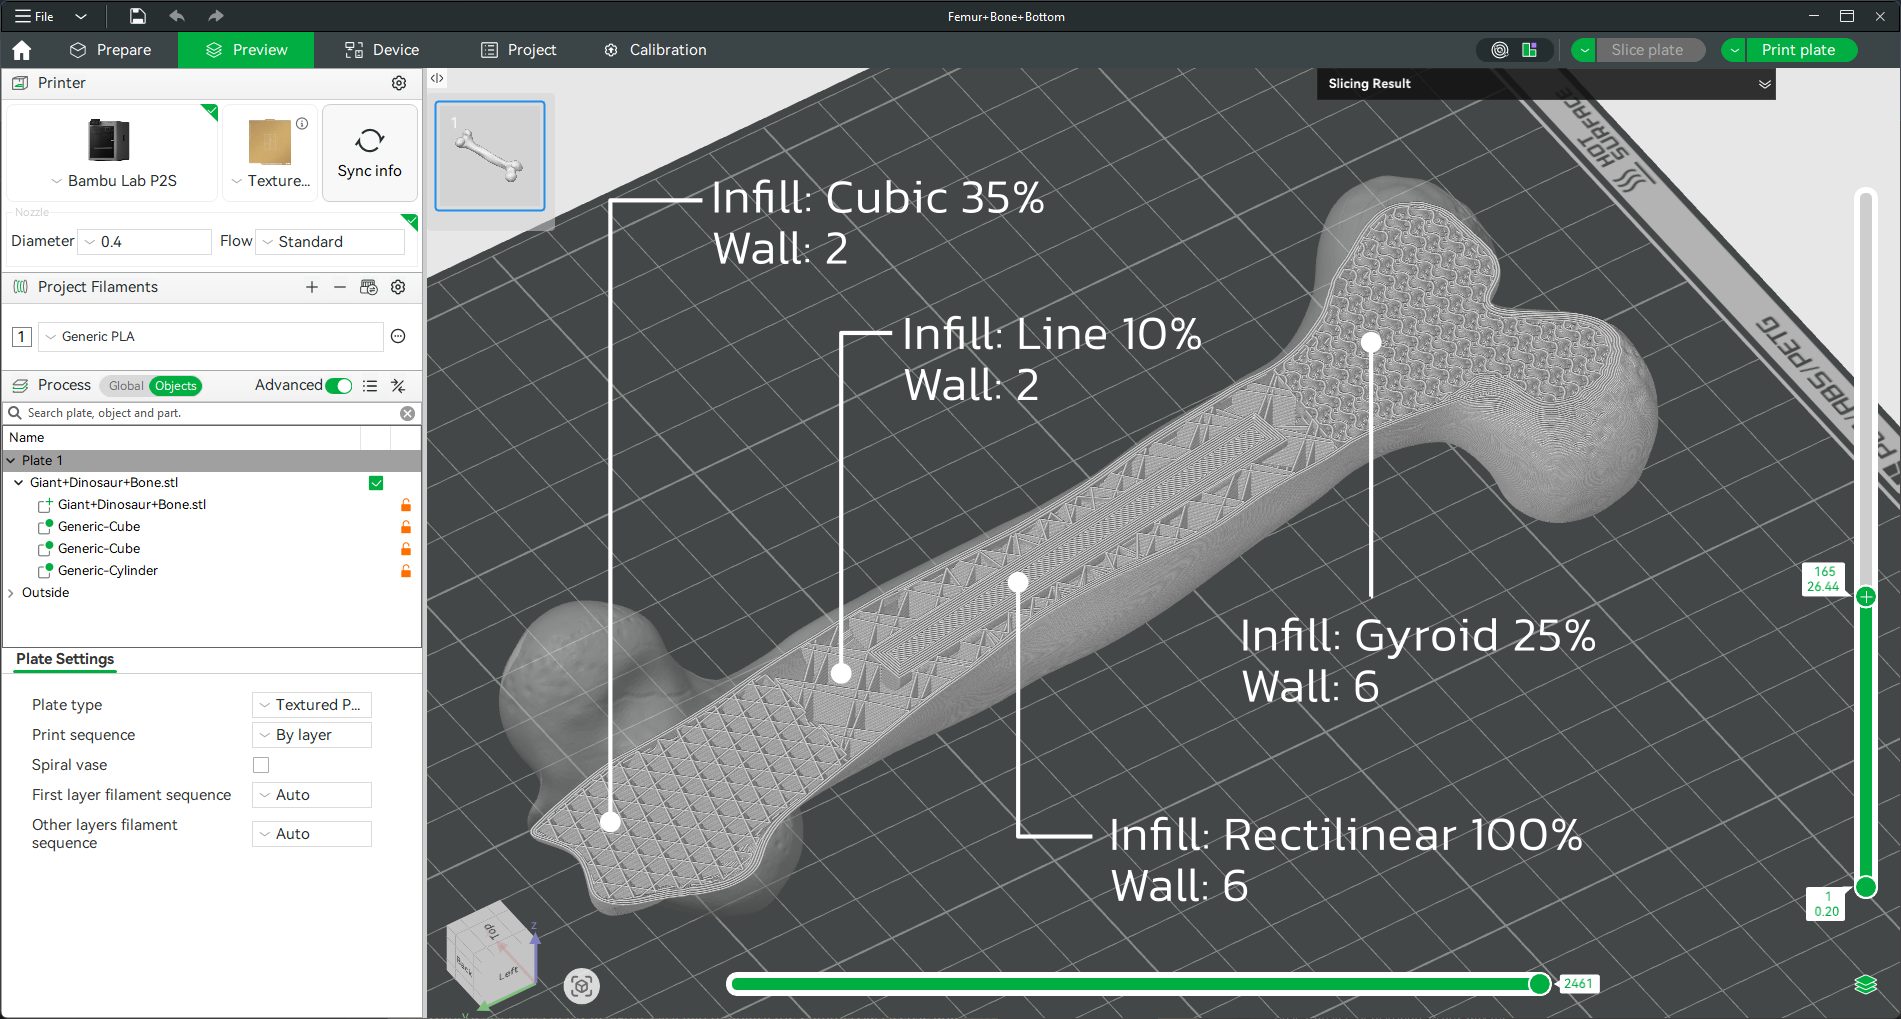The width and height of the screenshot is (1901, 1019).
Task: Click Sync info button
Action: click(369, 154)
